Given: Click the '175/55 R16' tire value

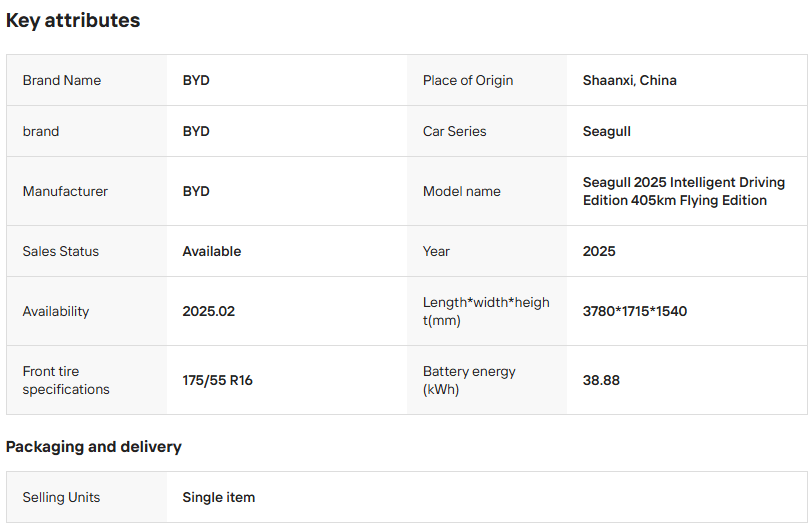Looking at the screenshot, I should 218,380.
